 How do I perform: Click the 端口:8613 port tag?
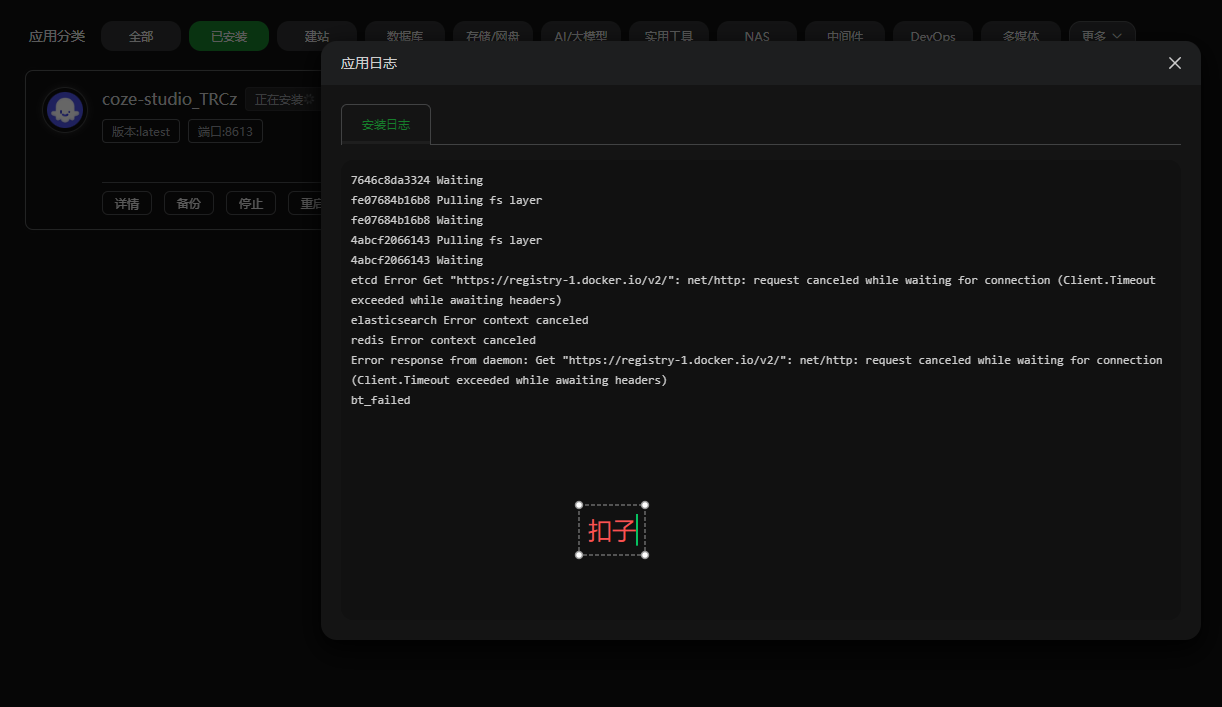(224, 130)
